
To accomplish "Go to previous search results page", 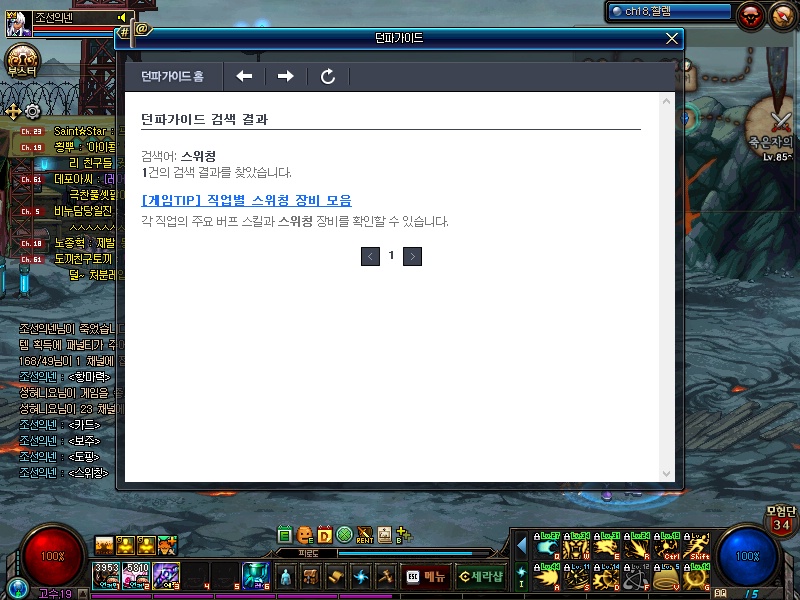I will [370, 256].
